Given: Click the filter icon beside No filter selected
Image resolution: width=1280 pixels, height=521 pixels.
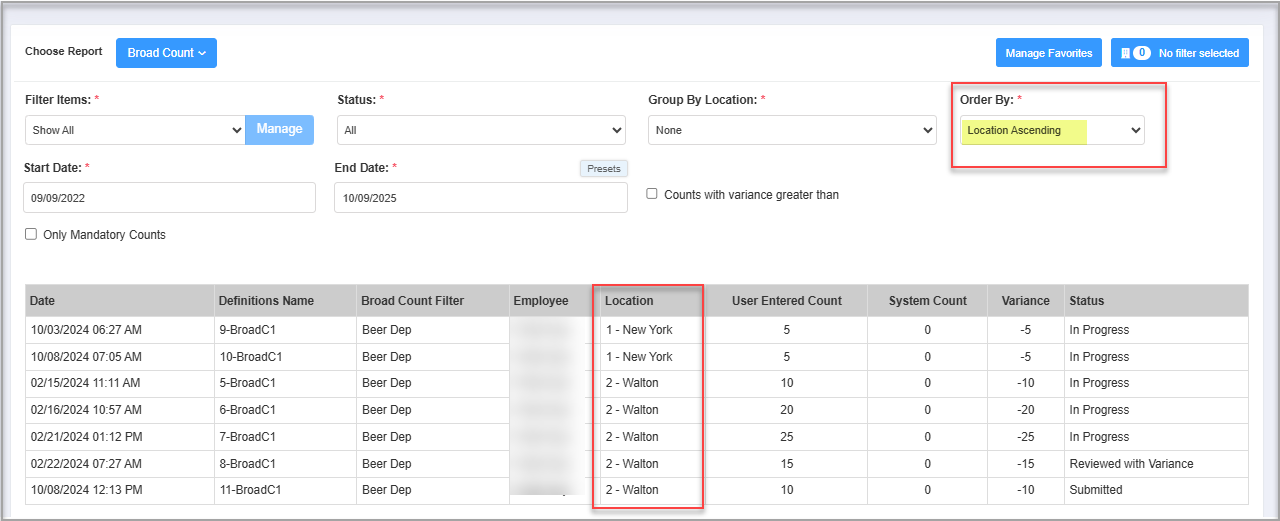Looking at the screenshot, I should pyautogui.click(x=1125, y=53).
